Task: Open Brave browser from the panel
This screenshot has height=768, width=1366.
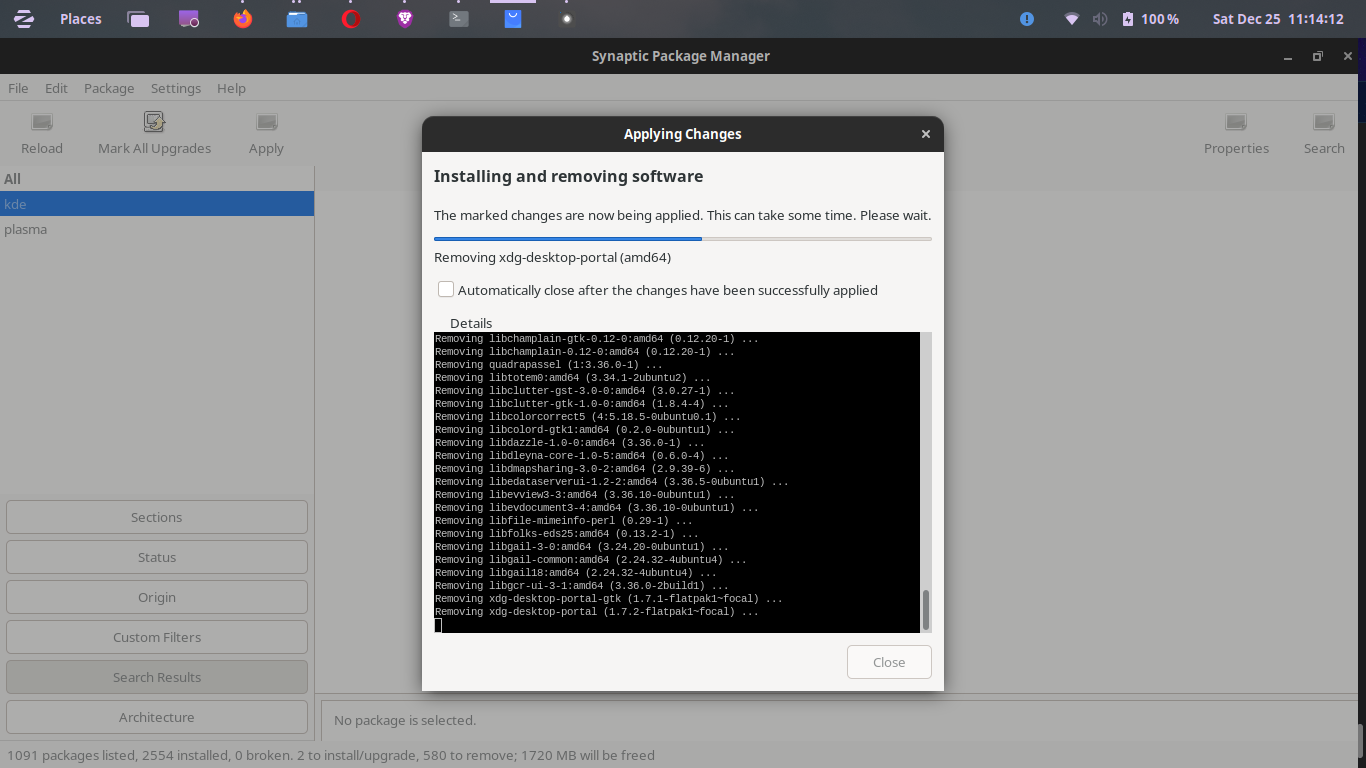Action: pyautogui.click(x=405, y=19)
